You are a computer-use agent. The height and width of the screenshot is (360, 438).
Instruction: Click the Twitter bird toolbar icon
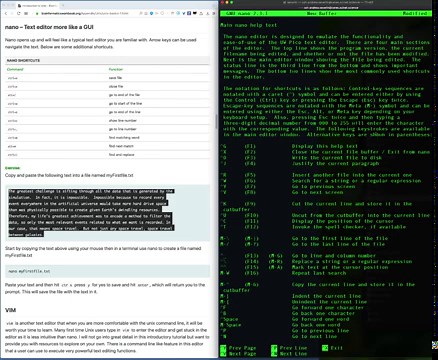tap(184, 13)
